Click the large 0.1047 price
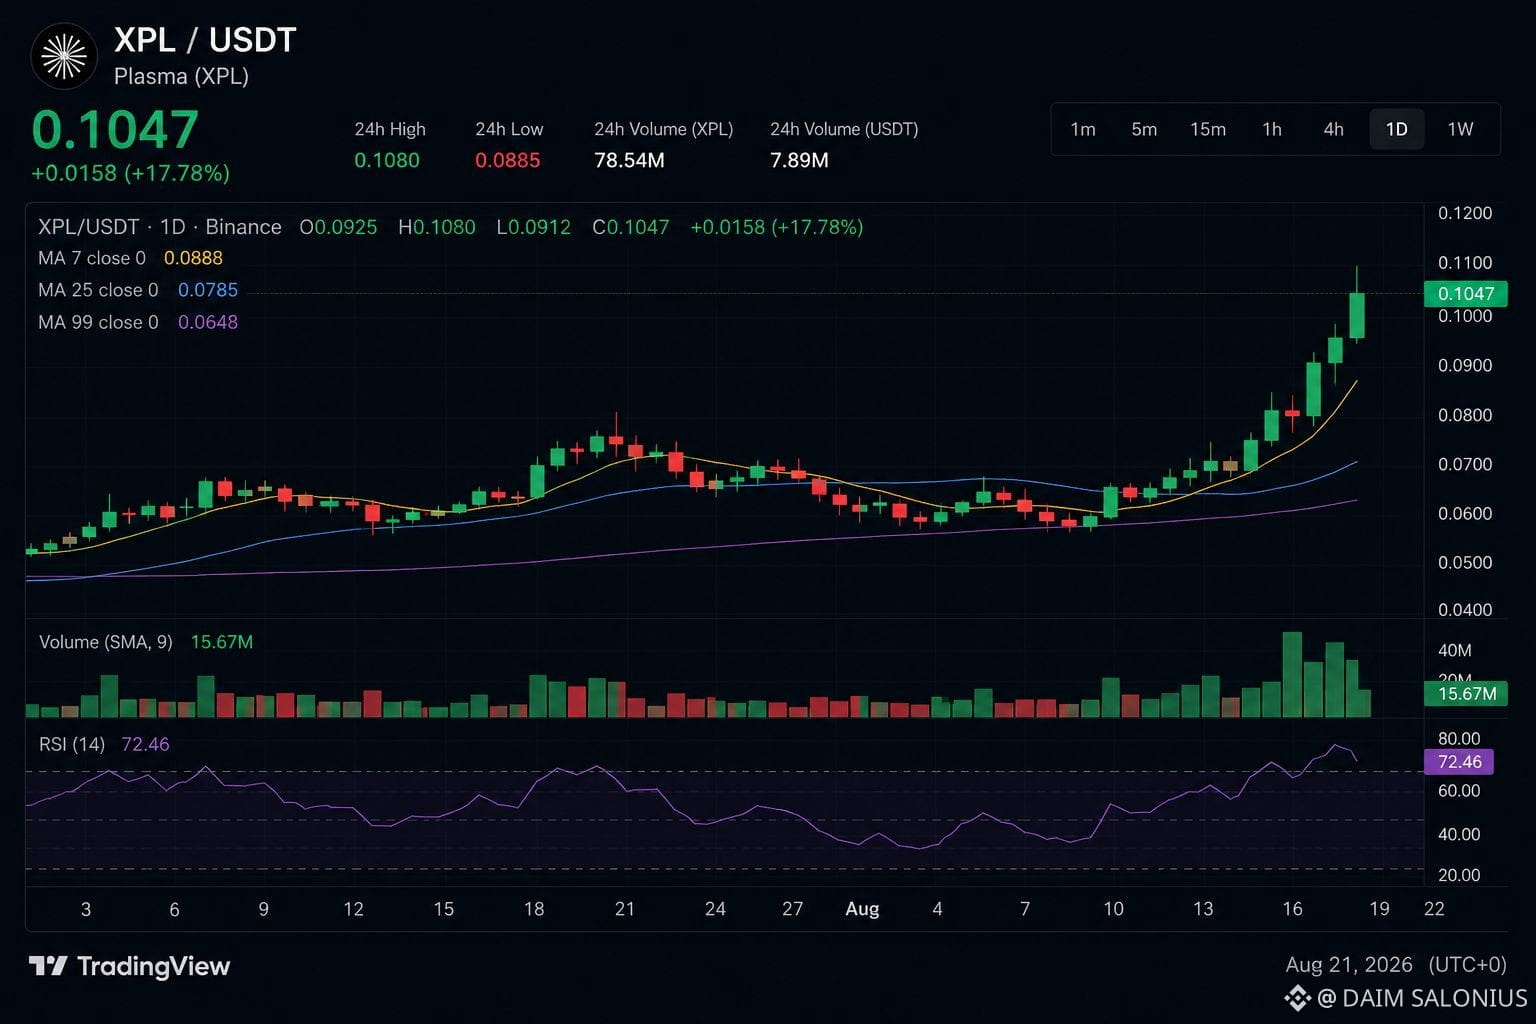Viewport: 1536px width, 1024px height. point(115,130)
